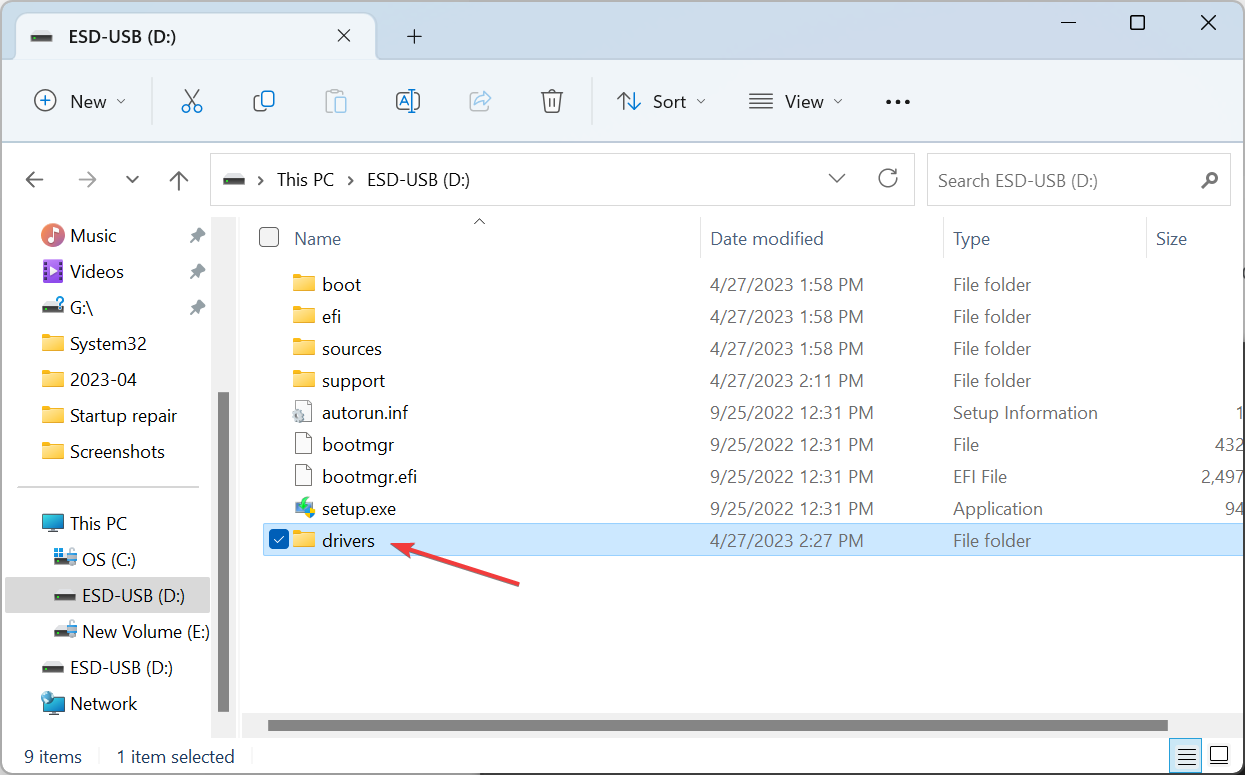Close the ESD-USB (D:) tab

pos(343,36)
